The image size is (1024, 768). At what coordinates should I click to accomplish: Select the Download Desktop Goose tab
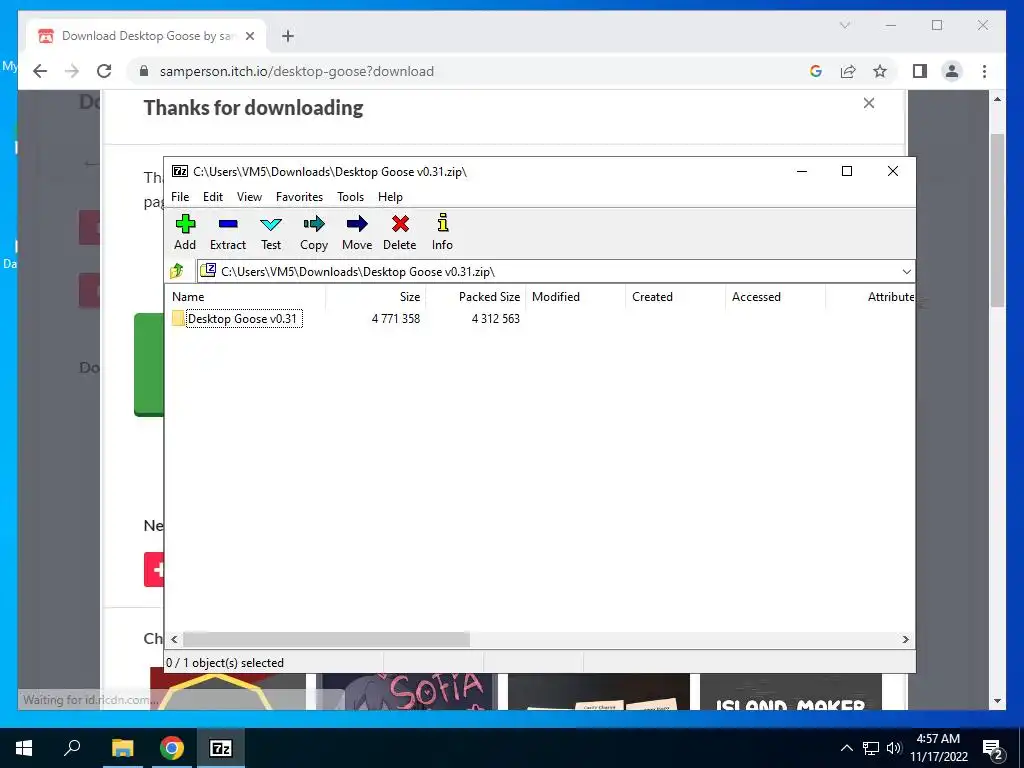tap(146, 36)
